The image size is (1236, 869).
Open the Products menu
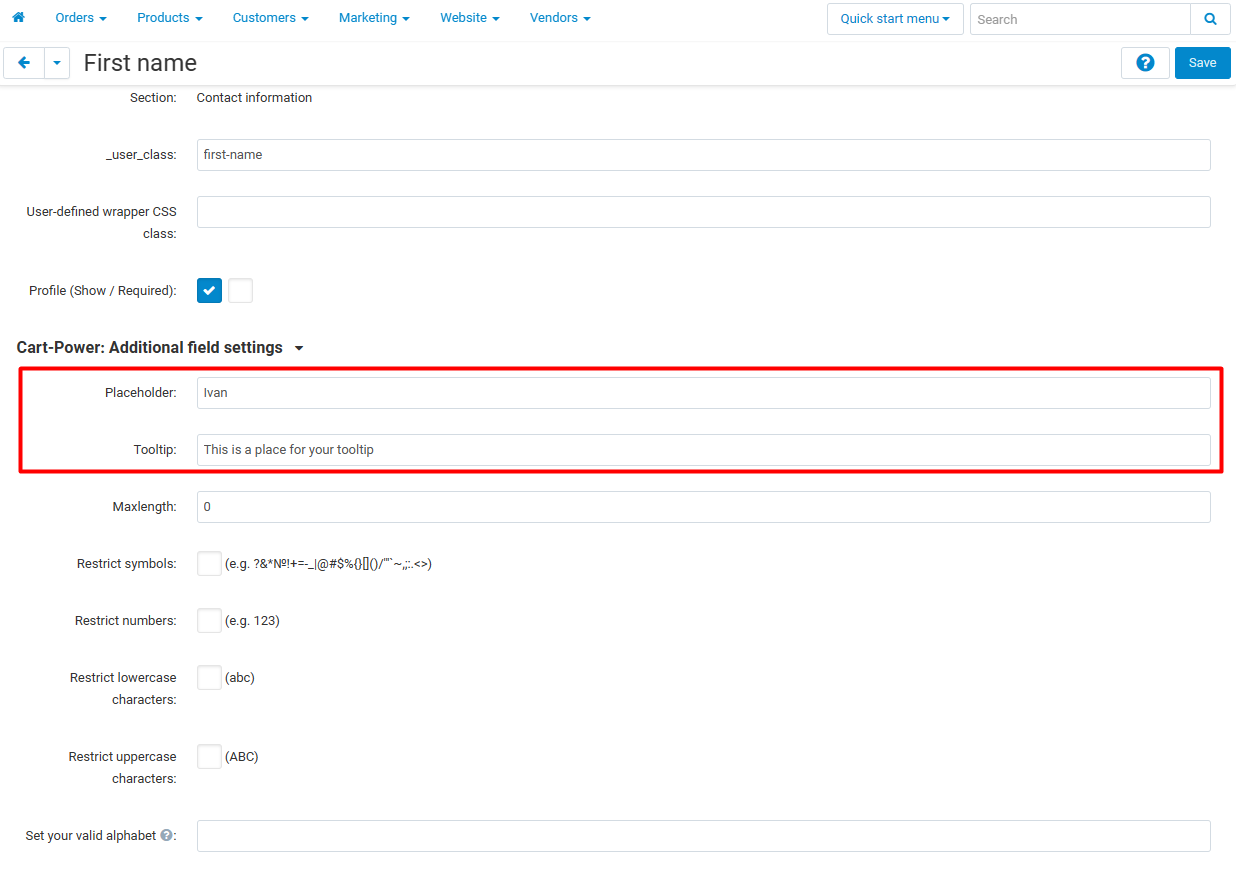tap(163, 17)
